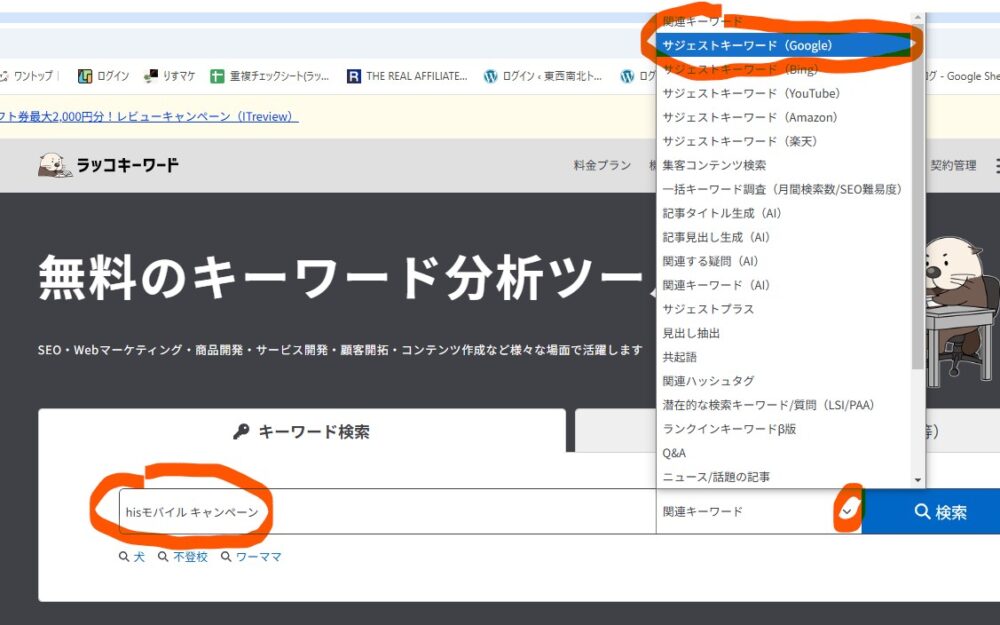
Task: Open the 関連キーワード search type dropdown
Action: pyautogui.click(x=759, y=511)
